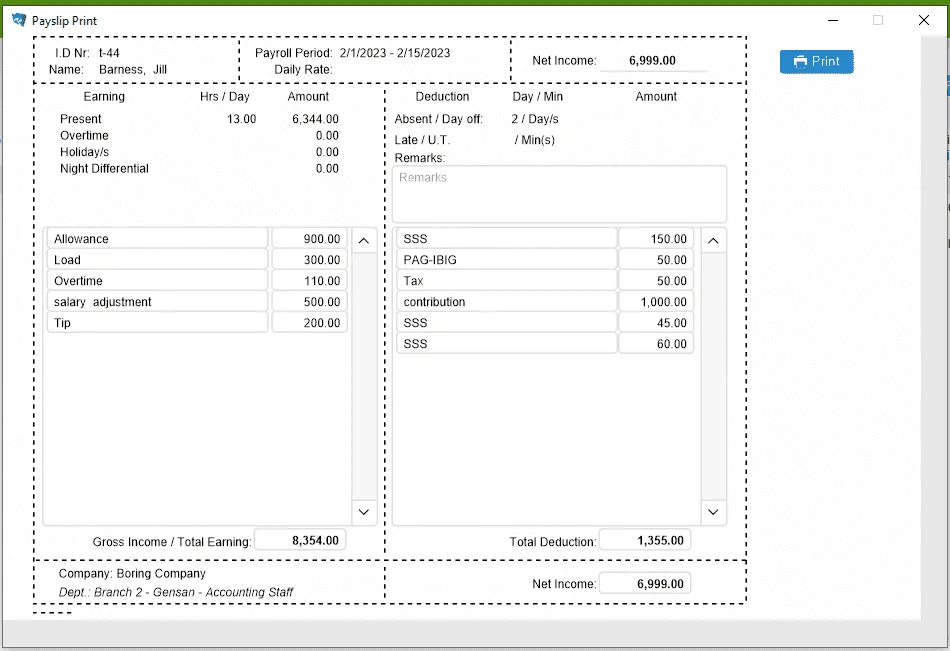
Task: Click the bottom Net Income 6,999.00 field
Action: (645, 583)
